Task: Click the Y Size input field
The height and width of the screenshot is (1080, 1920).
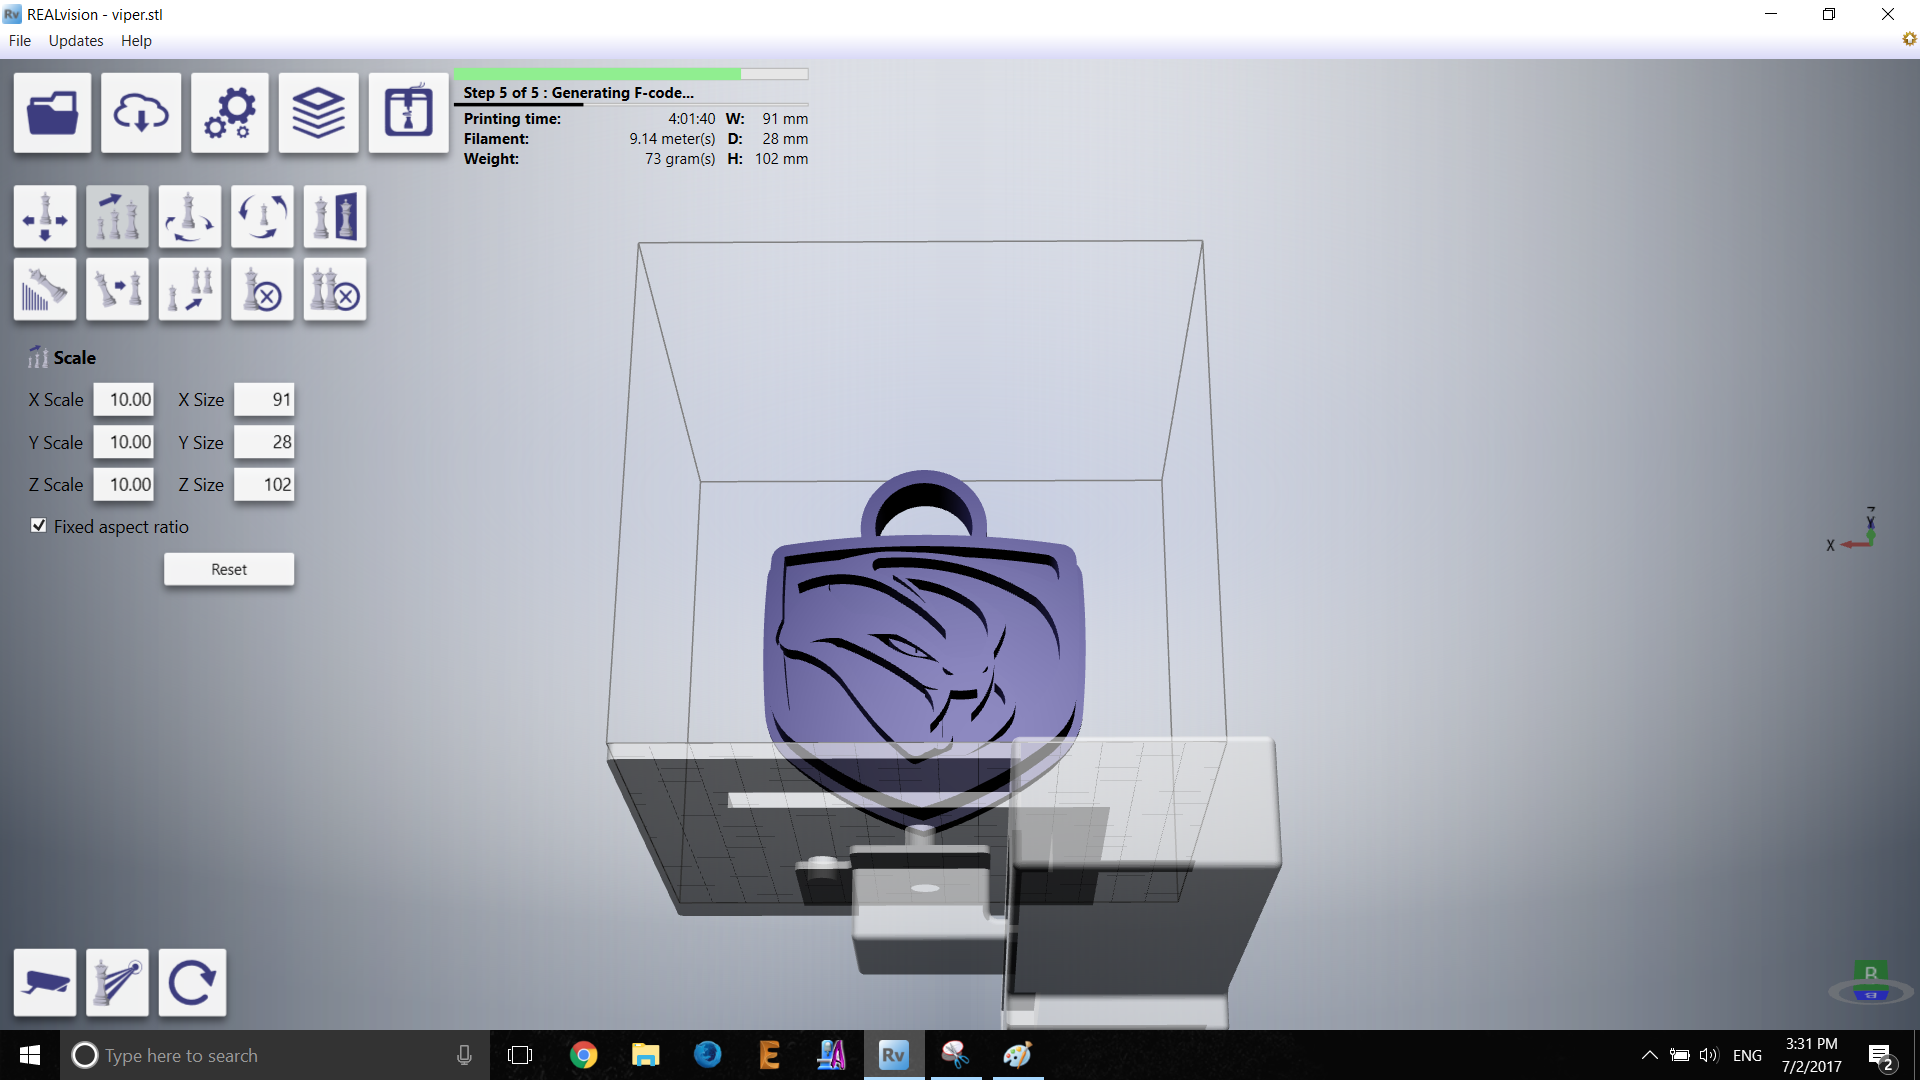Action: pyautogui.click(x=264, y=442)
